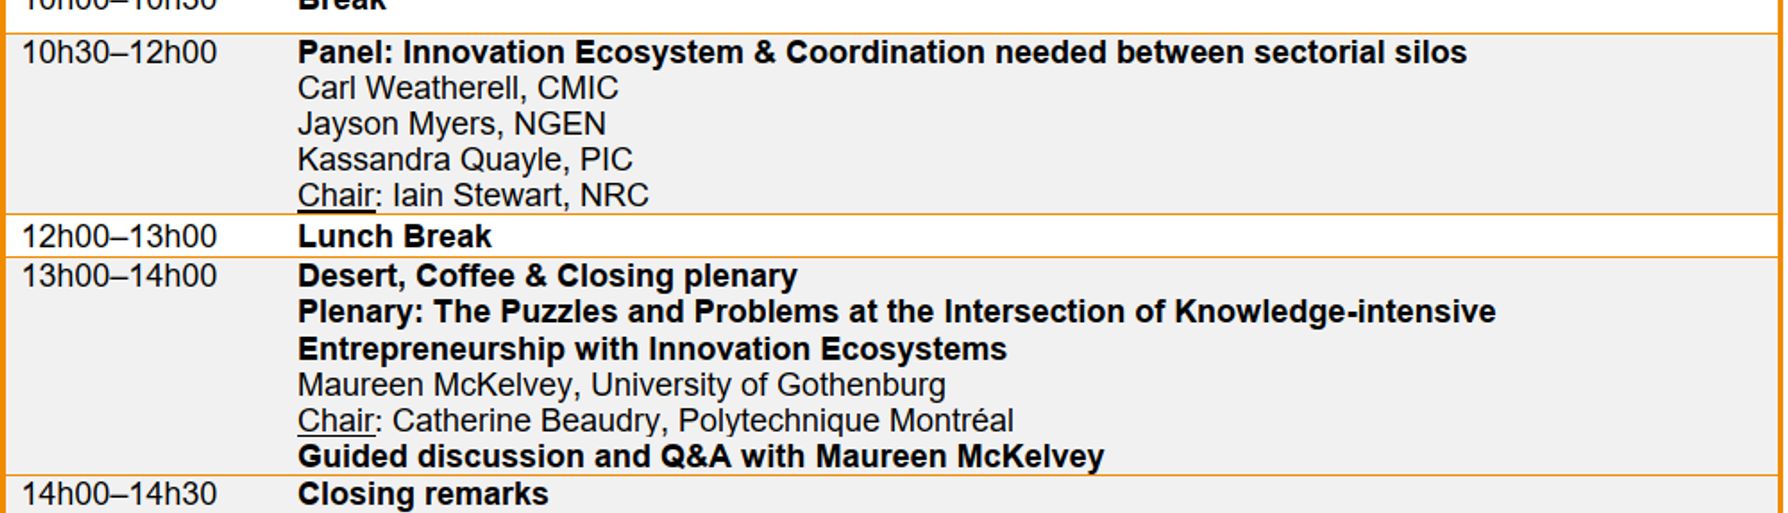
Task: Click Kassandra Quayle, PIC entry
Action: tap(464, 160)
